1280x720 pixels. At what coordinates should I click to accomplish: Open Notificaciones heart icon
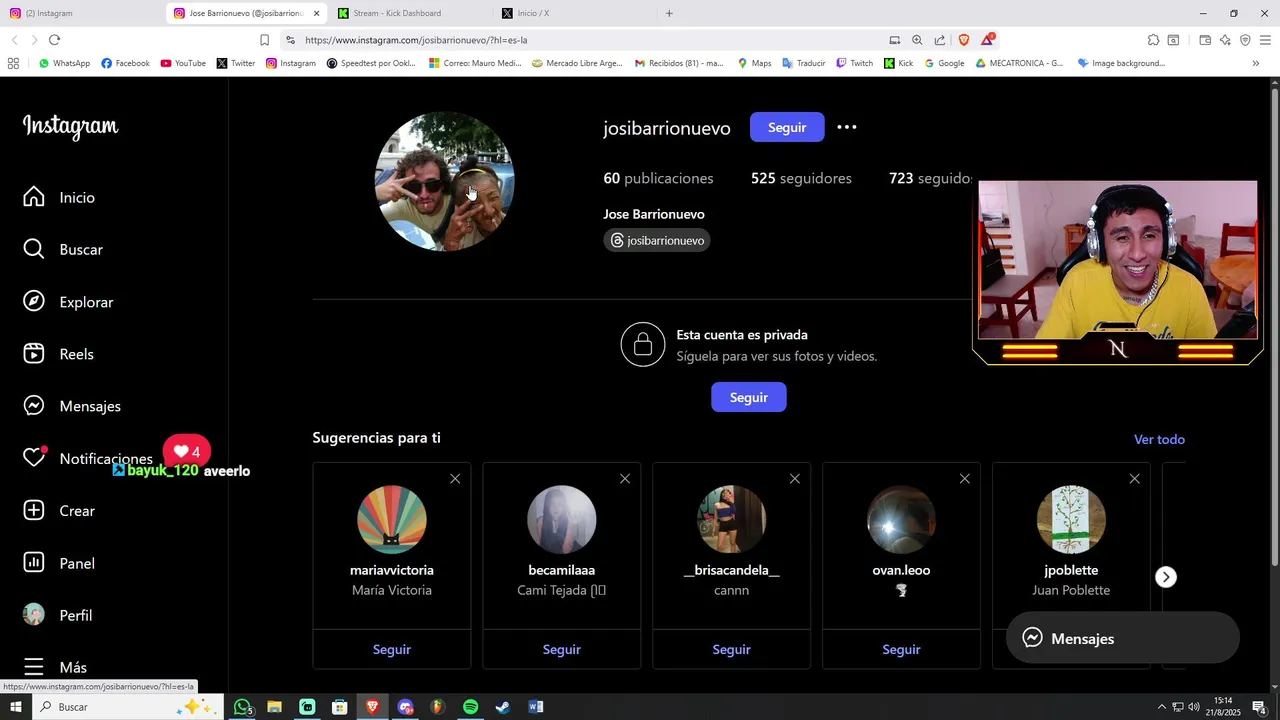pos(34,458)
